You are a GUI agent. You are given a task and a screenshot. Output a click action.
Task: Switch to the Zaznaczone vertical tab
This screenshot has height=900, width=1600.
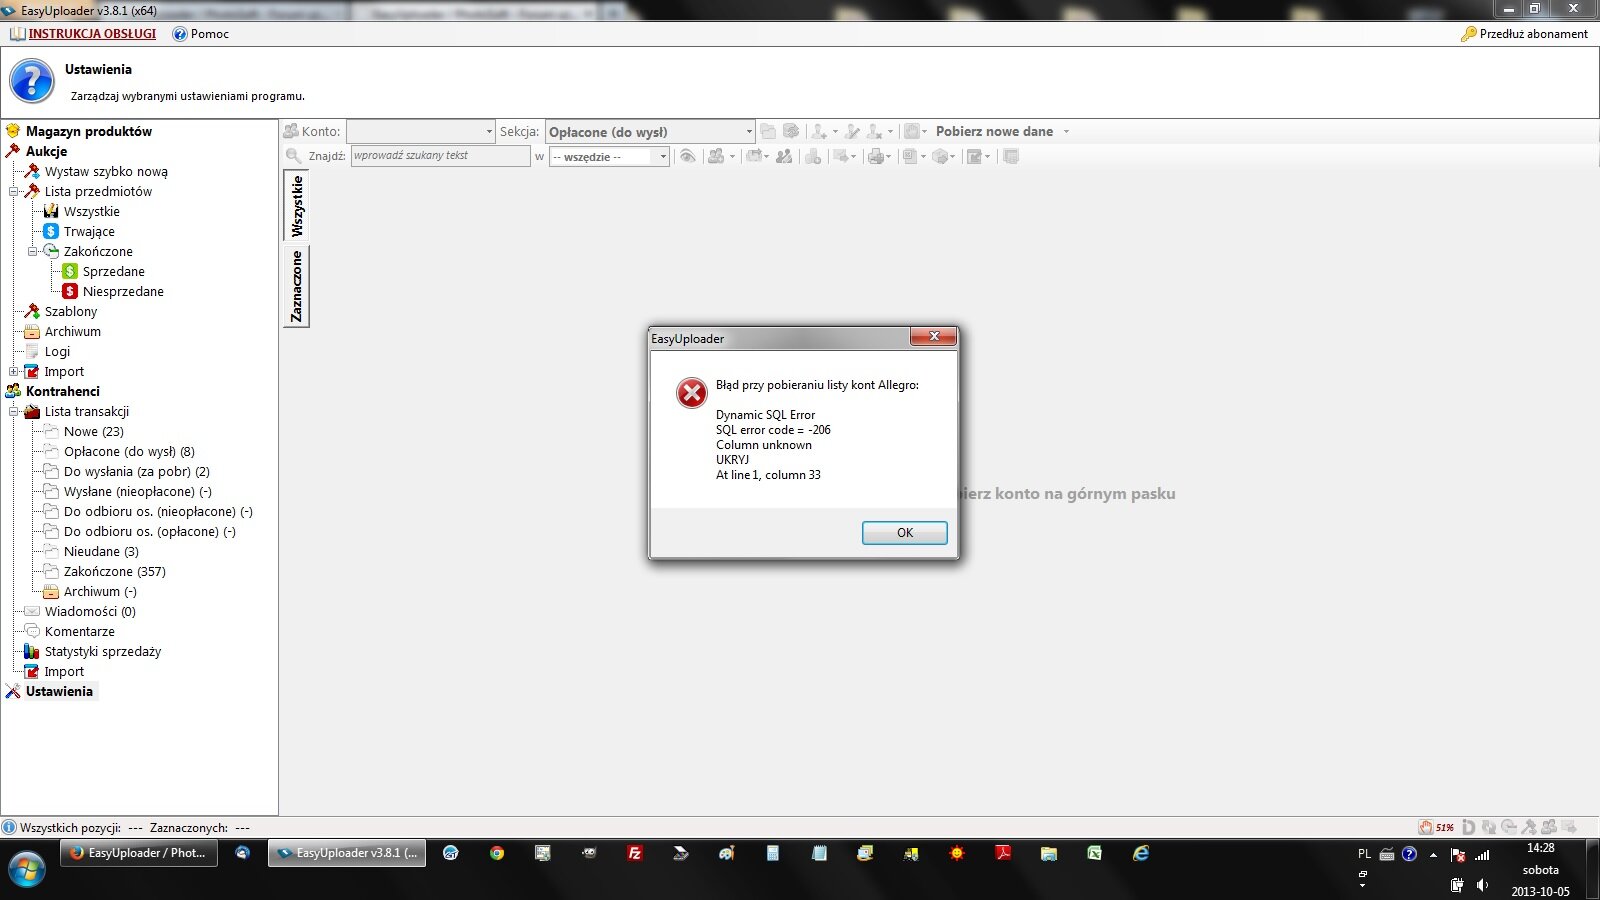(297, 286)
